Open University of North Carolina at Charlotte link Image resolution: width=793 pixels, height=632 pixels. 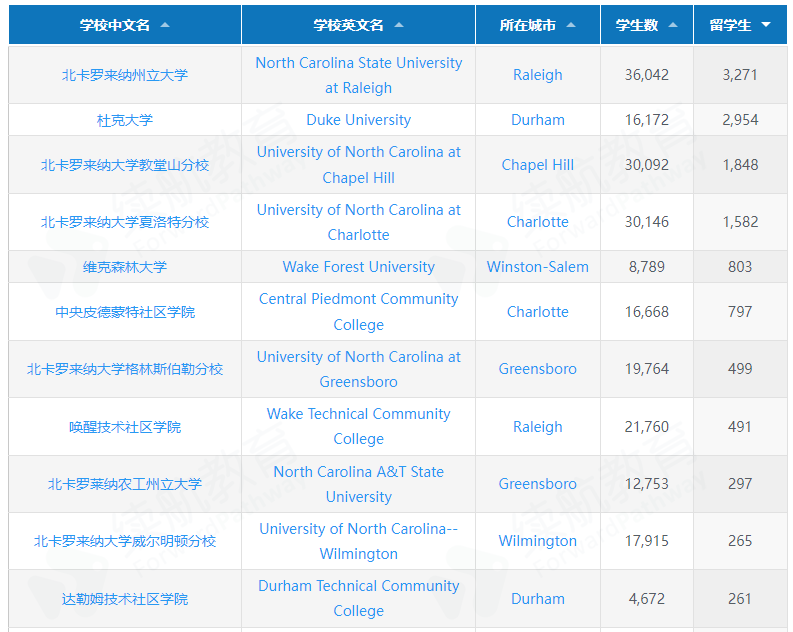[x=359, y=222]
